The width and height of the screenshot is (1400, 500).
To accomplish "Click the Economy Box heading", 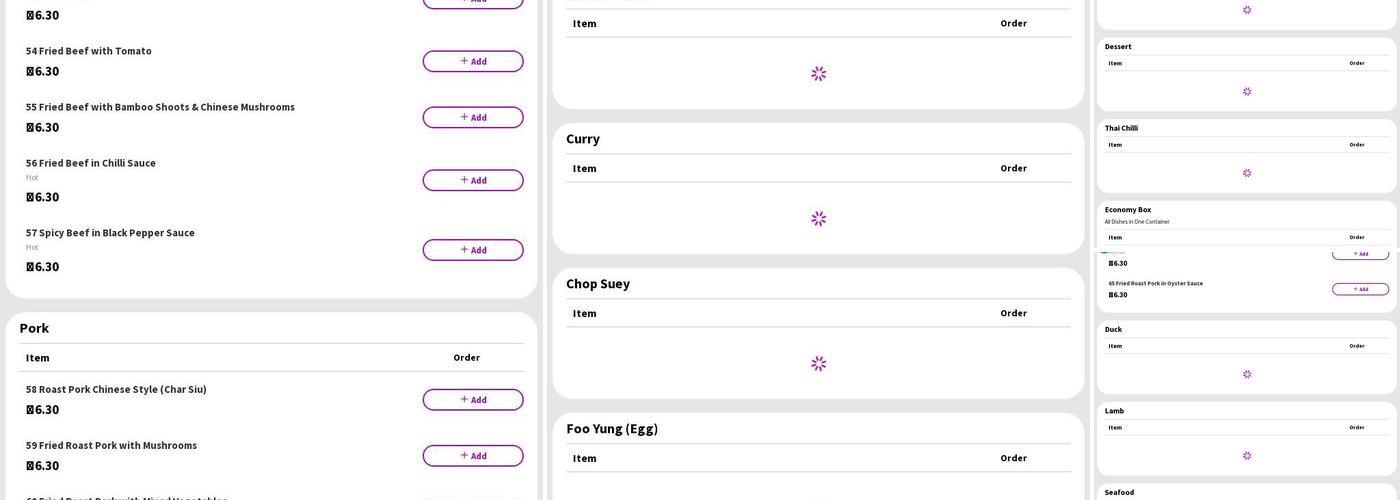I will click(x=1128, y=210).
